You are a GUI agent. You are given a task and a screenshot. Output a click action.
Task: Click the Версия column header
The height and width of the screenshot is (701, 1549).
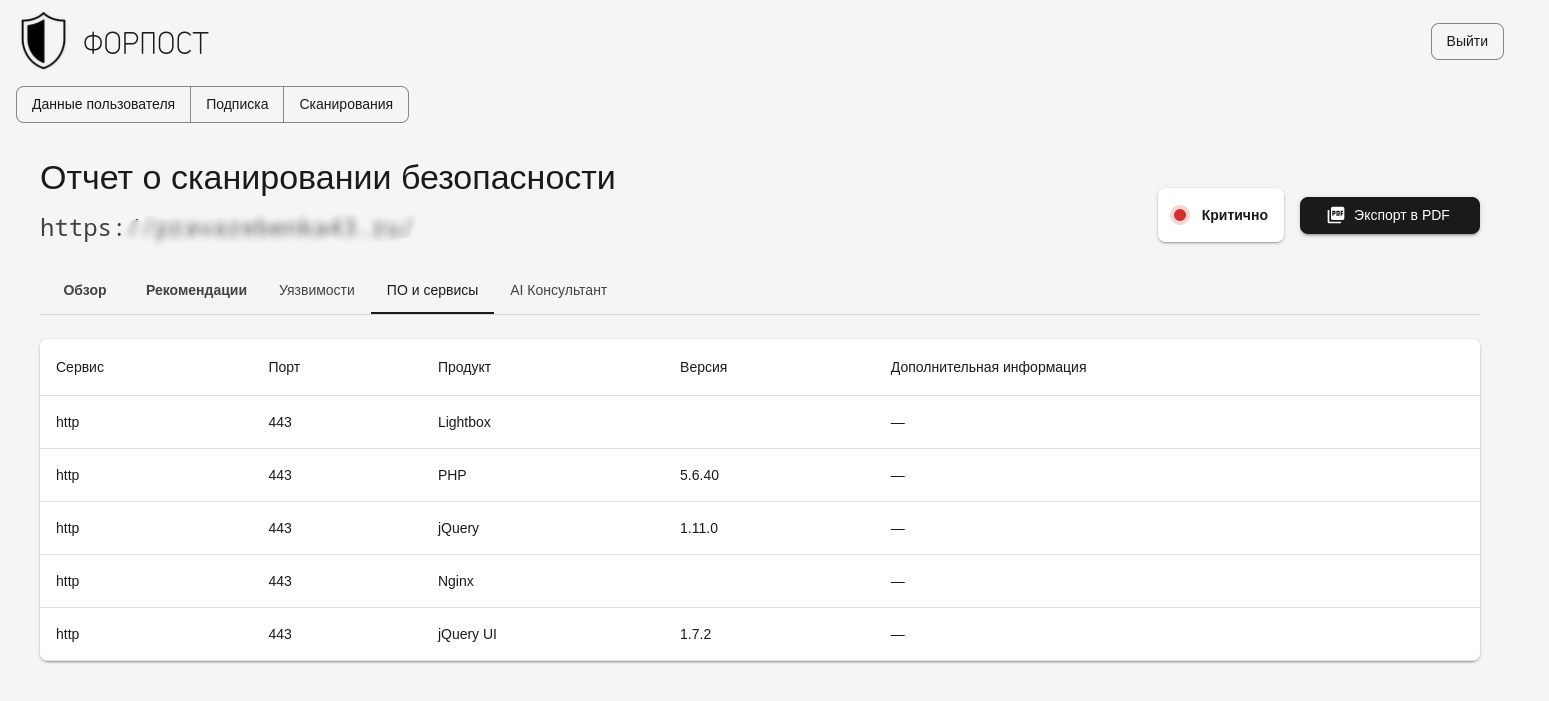(x=703, y=367)
